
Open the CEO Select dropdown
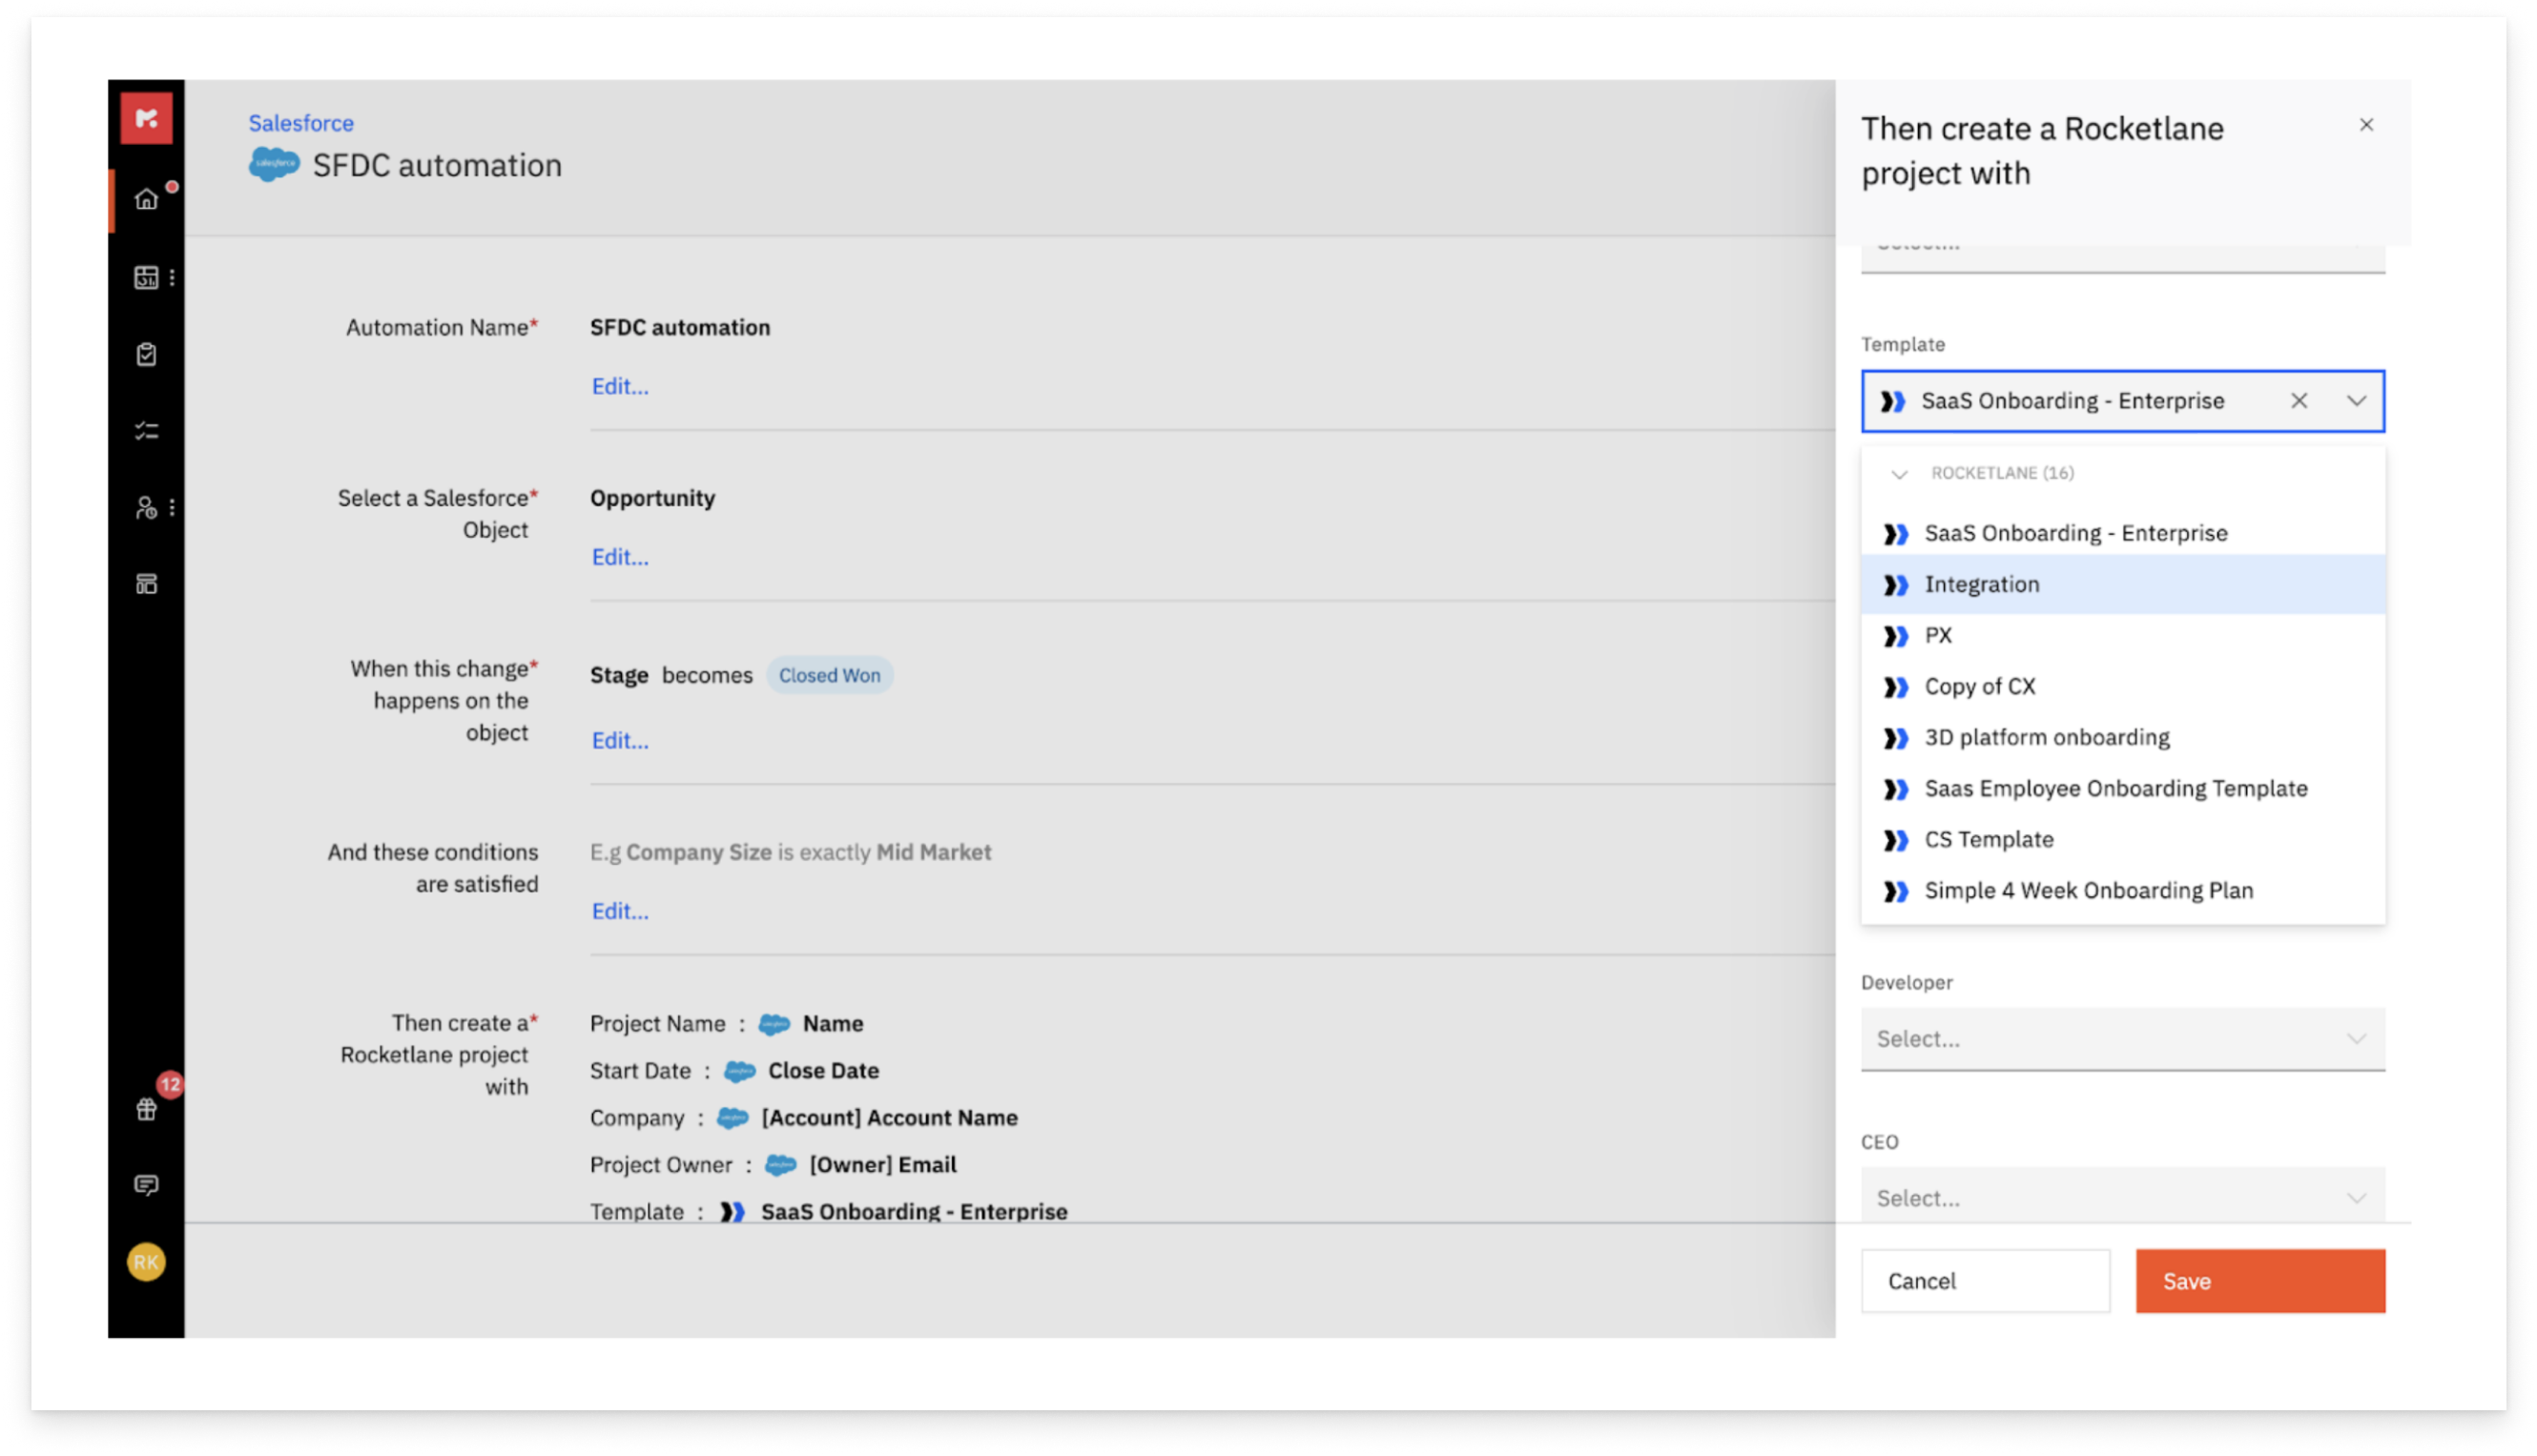(2121, 1197)
